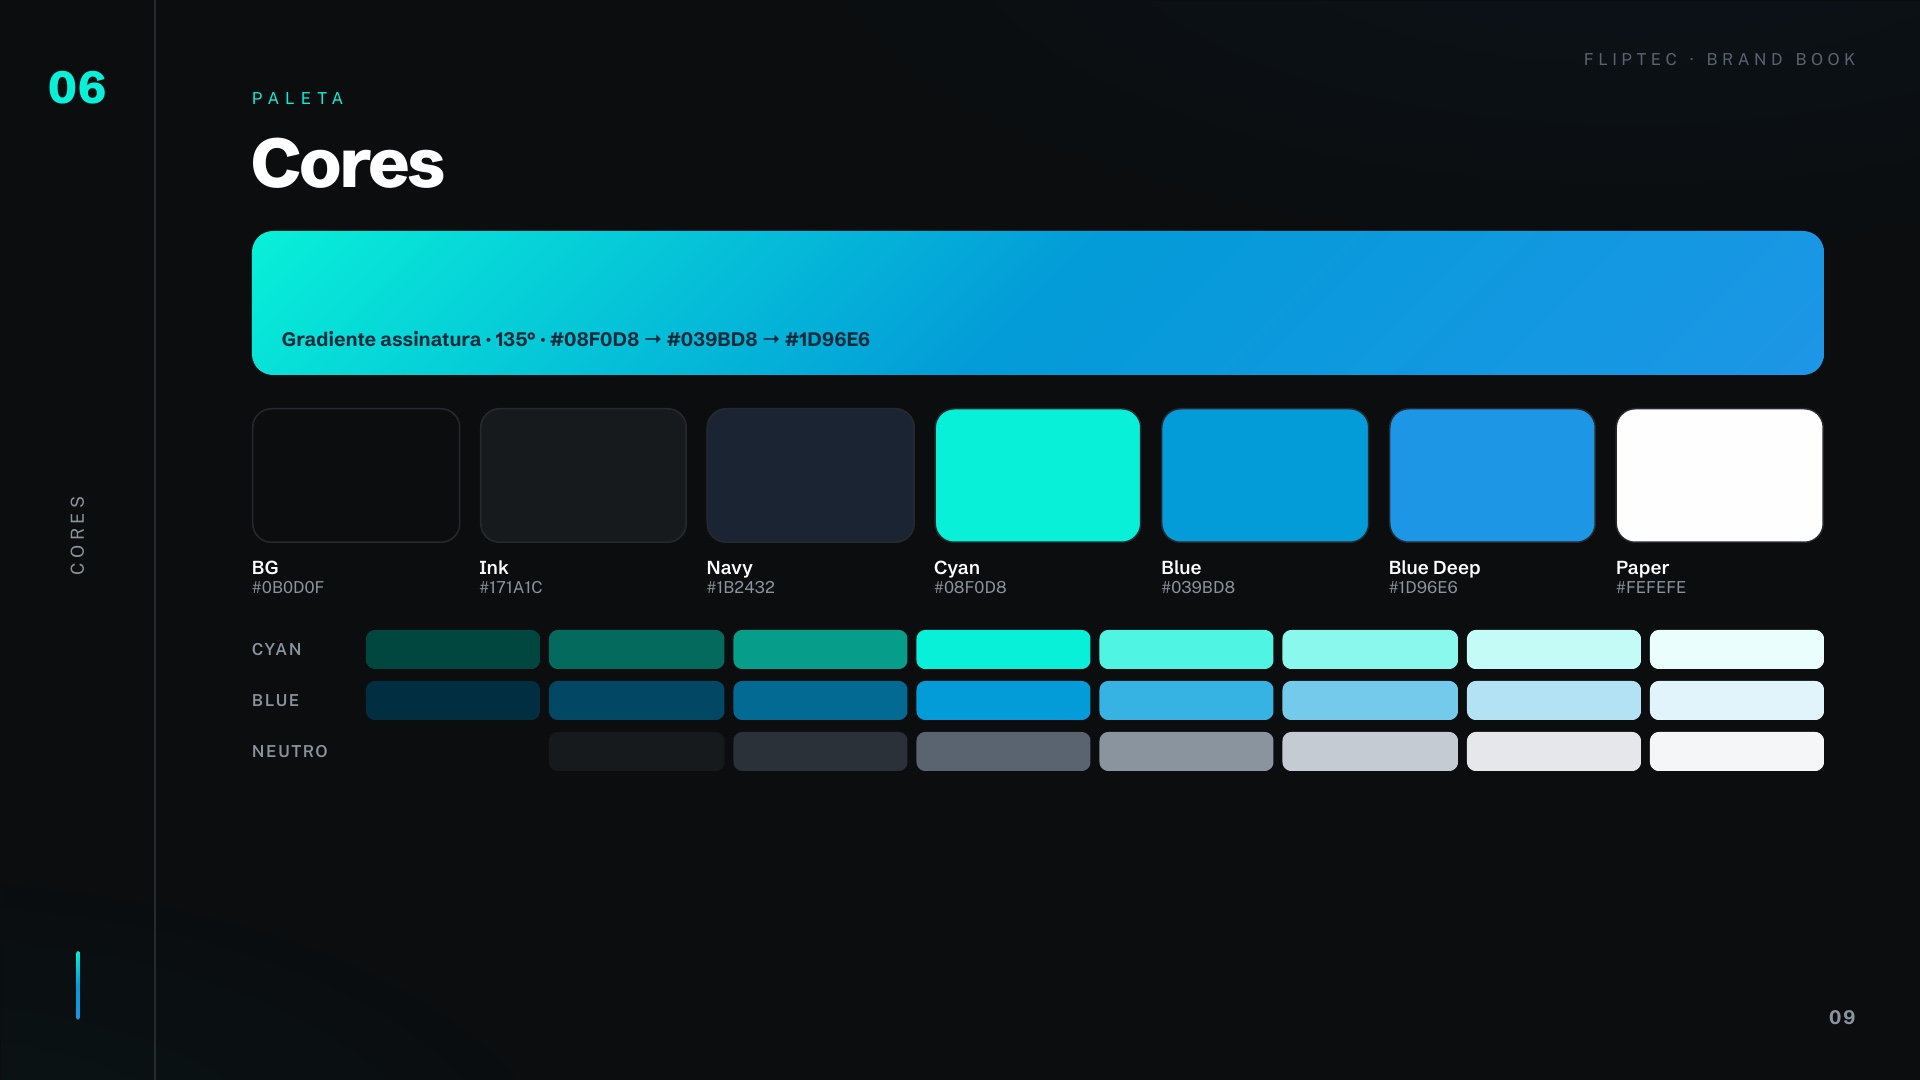Select the Ink #171A1C swatch
This screenshot has height=1080, width=1920.
pos(583,475)
